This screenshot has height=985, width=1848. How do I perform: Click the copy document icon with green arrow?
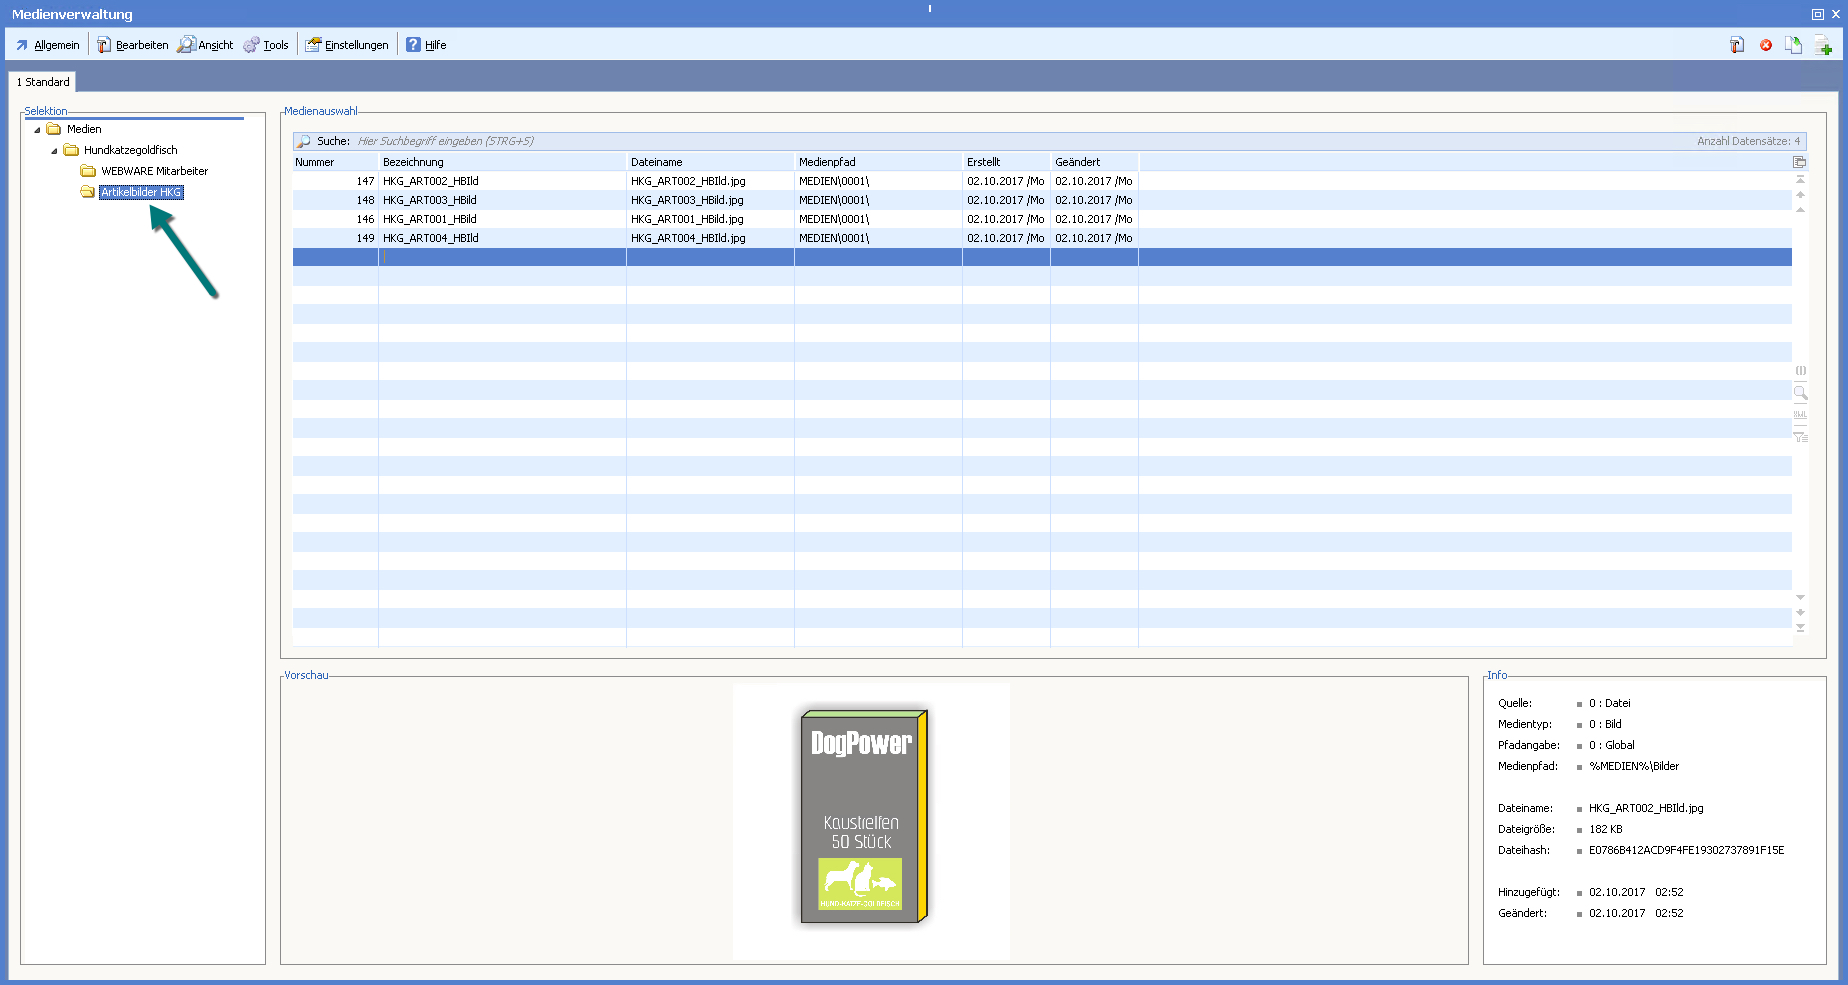click(x=1794, y=45)
